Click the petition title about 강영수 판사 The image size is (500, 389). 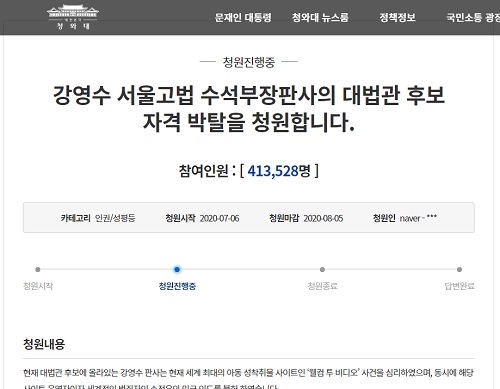coord(249,108)
